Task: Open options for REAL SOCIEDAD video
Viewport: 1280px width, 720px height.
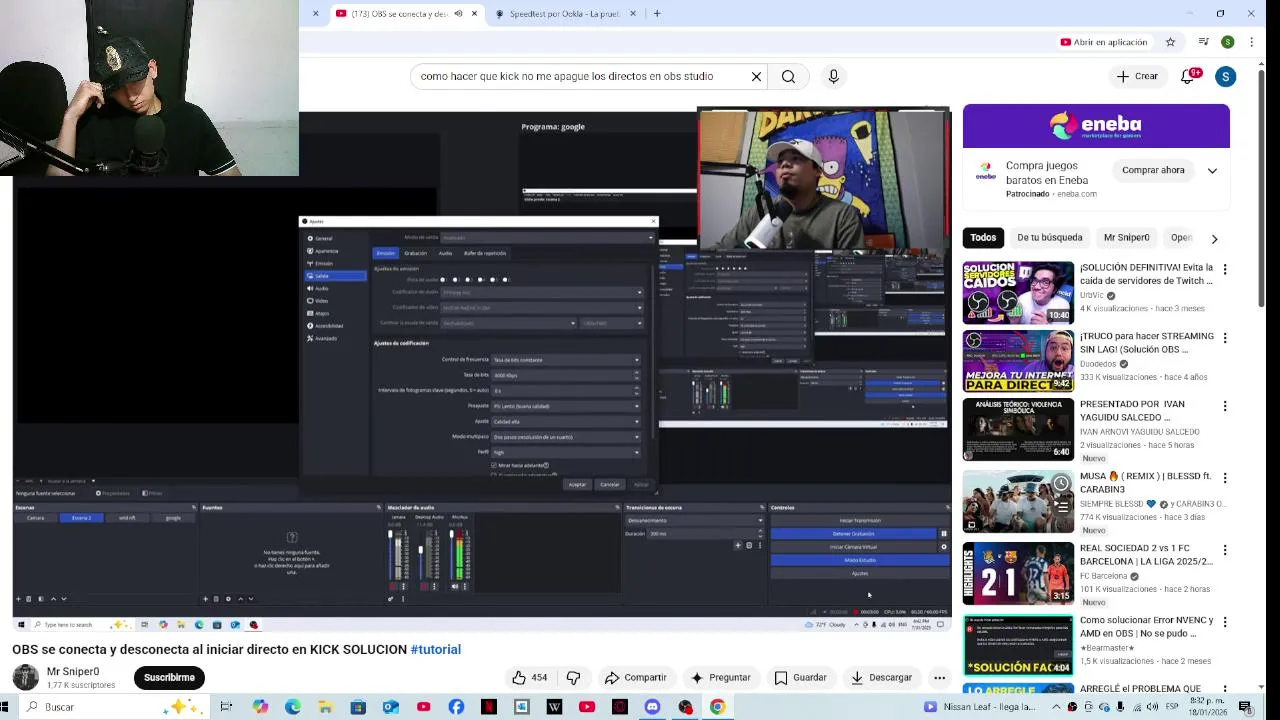Action: click(x=1224, y=550)
